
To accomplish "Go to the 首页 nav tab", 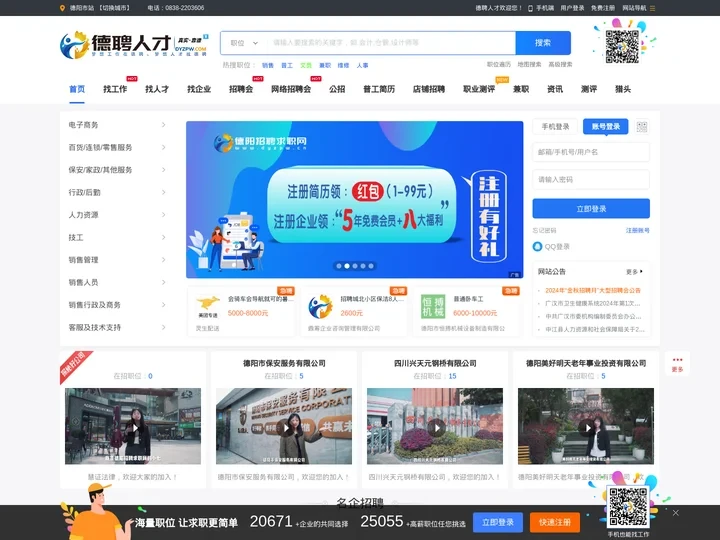I will pos(77,89).
